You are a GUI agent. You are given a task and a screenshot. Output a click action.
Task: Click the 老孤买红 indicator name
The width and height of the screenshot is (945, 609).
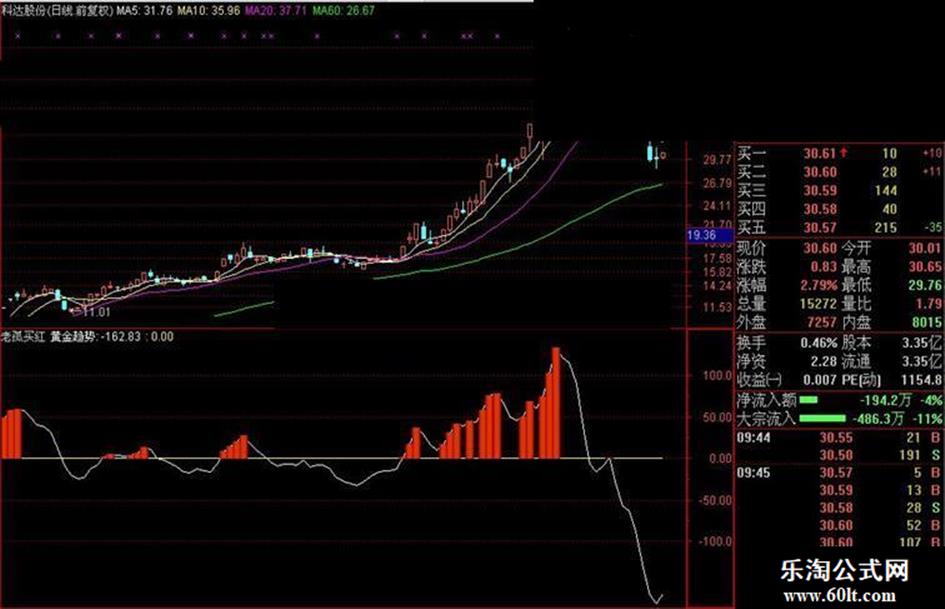(23, 336)
